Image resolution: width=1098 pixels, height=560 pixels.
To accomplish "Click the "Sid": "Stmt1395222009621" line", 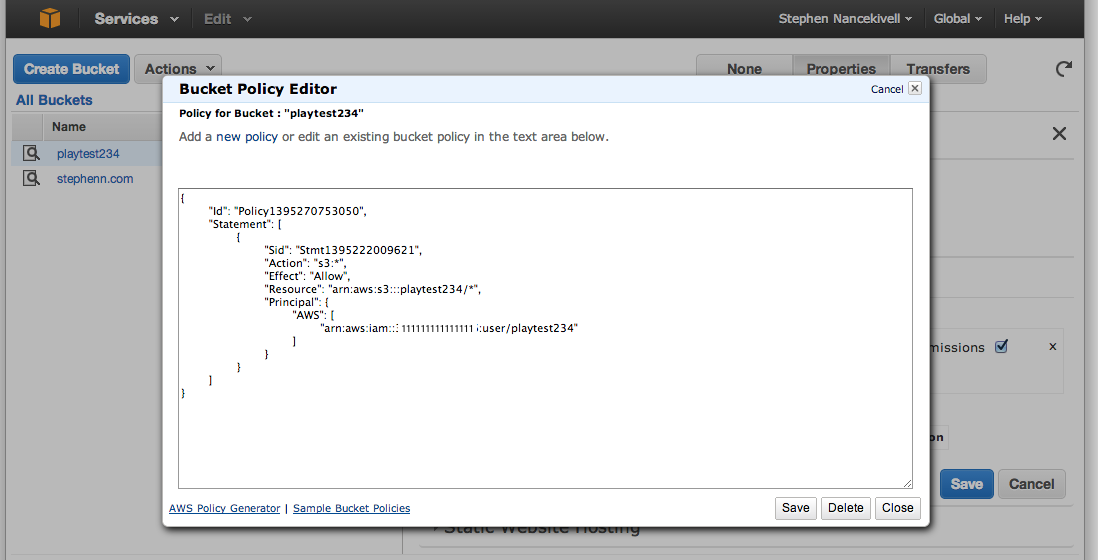I will 342,250.
